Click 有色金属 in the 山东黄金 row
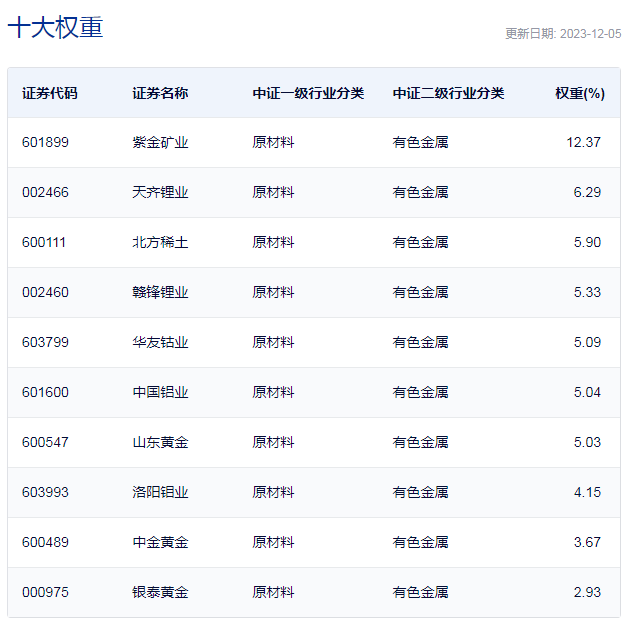Image resolution: width=627 pixels, height=626 pixels. [420, 442]
